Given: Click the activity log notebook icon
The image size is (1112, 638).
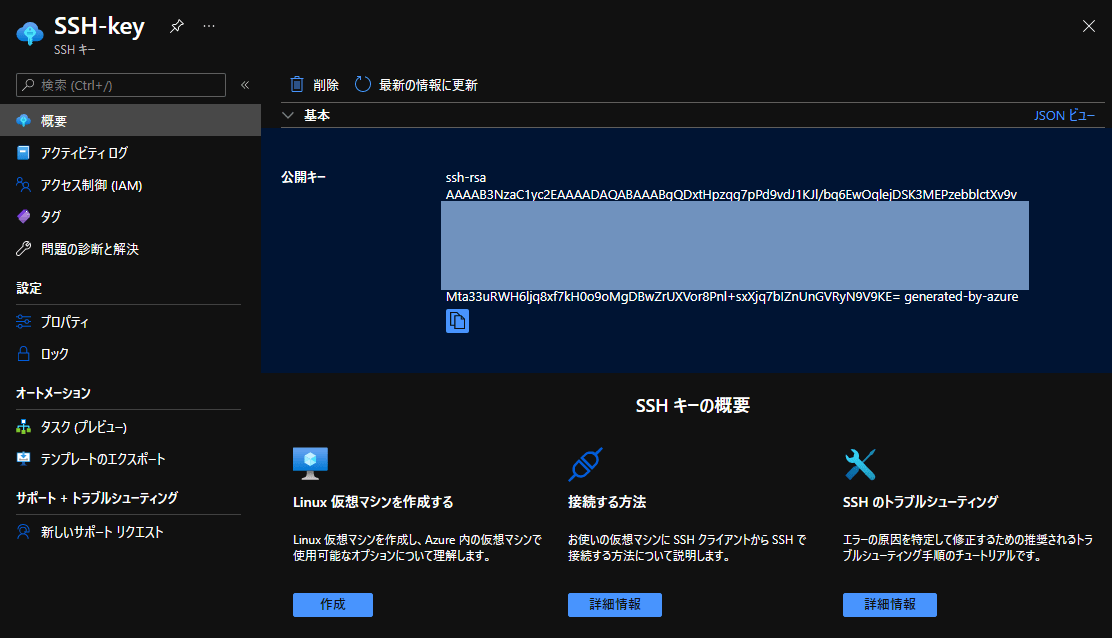Looking at the screenshot, I should 23,152.
